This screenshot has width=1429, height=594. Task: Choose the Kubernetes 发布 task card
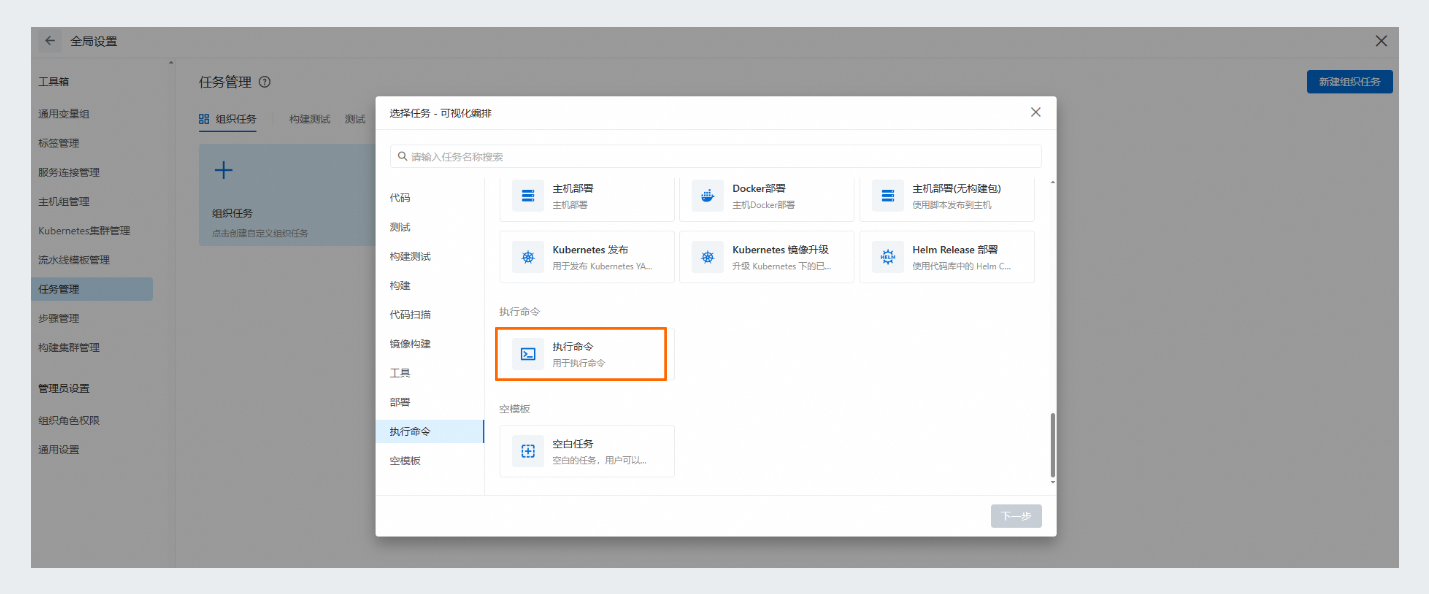587,257
